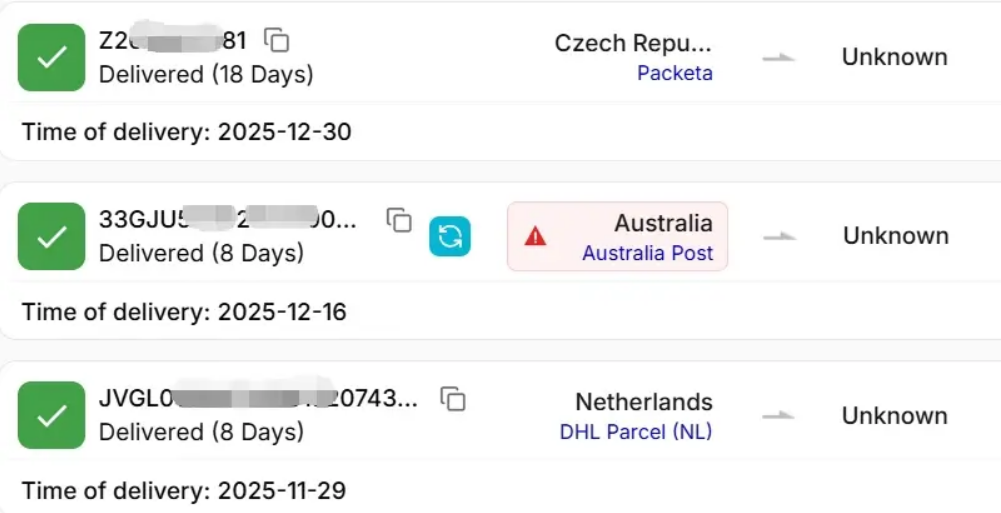The image size is (1001, 513).
Task: Select the highlighted Australia carrier box
Action: point(617,236)
